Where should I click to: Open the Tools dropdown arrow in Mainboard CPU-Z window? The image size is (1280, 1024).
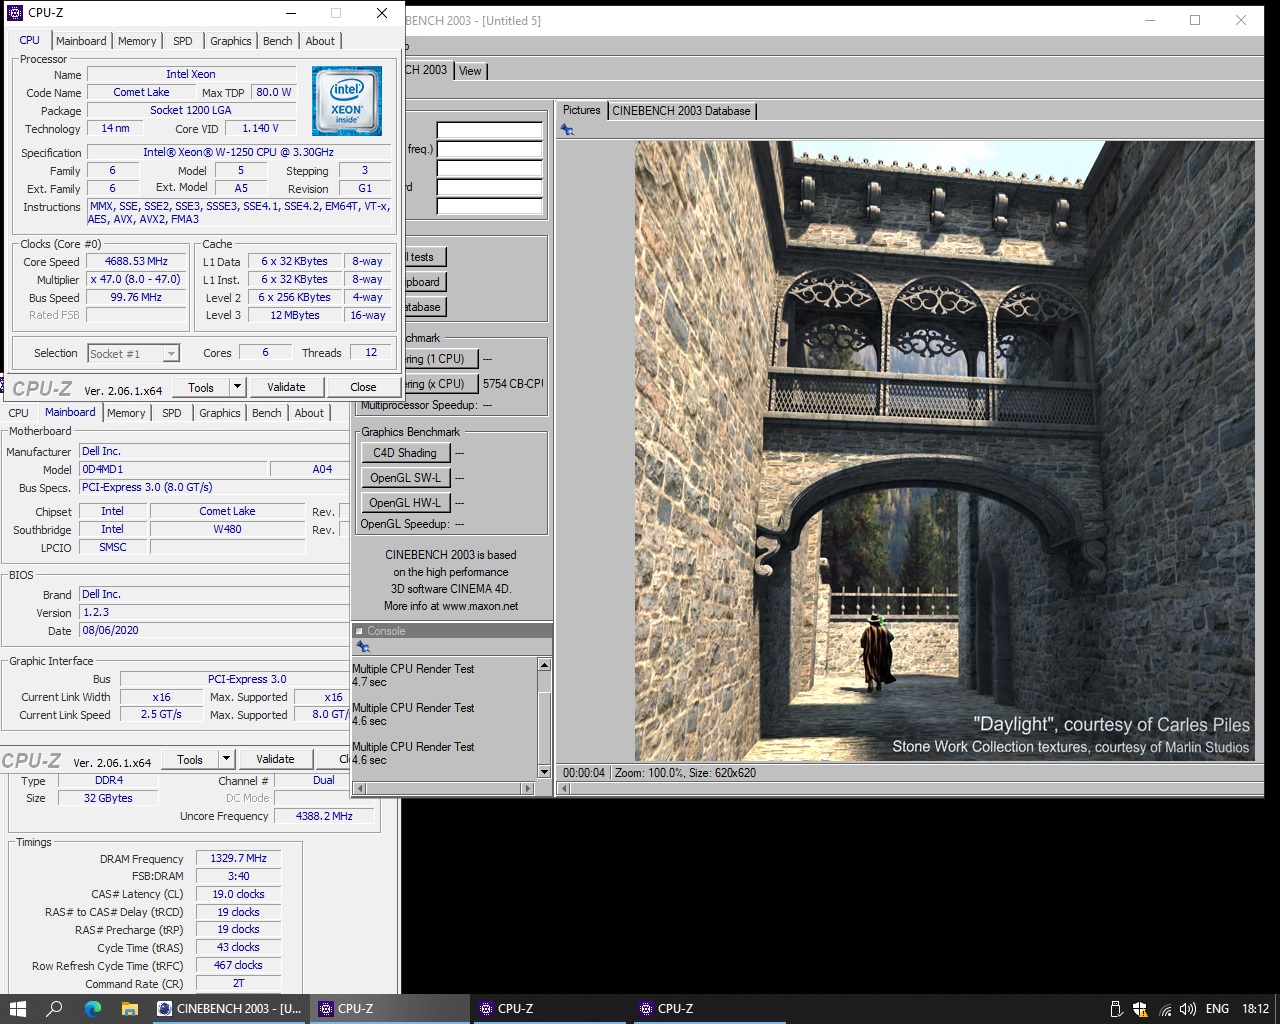226,759
